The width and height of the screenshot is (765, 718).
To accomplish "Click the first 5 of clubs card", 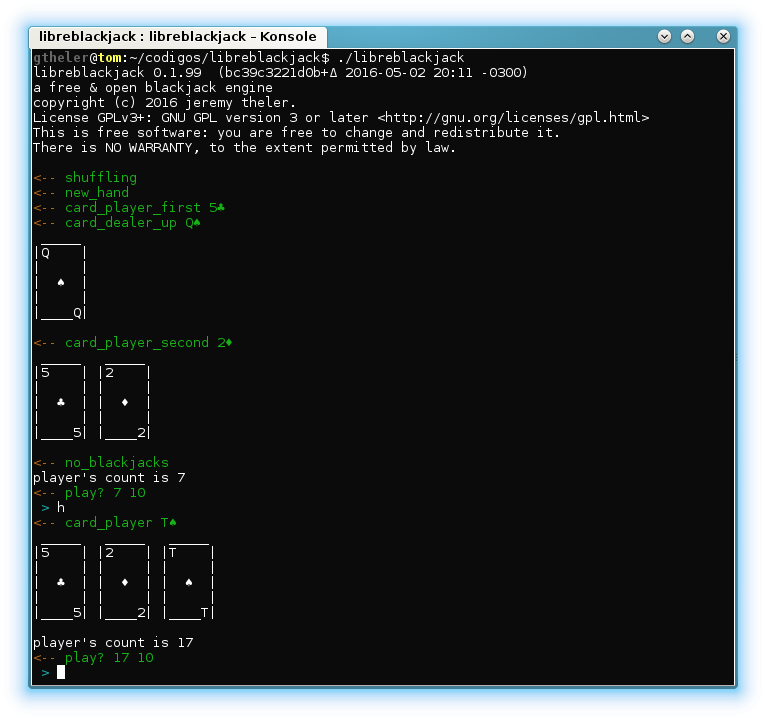I will point(60,402).
